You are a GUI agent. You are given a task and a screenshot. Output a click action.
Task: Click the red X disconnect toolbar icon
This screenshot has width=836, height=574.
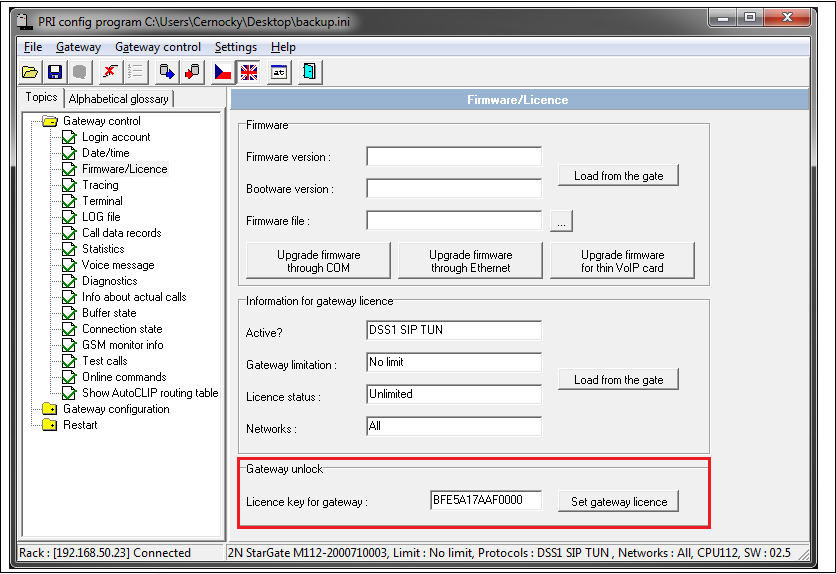pyautogui.click(x=110, y=72)
